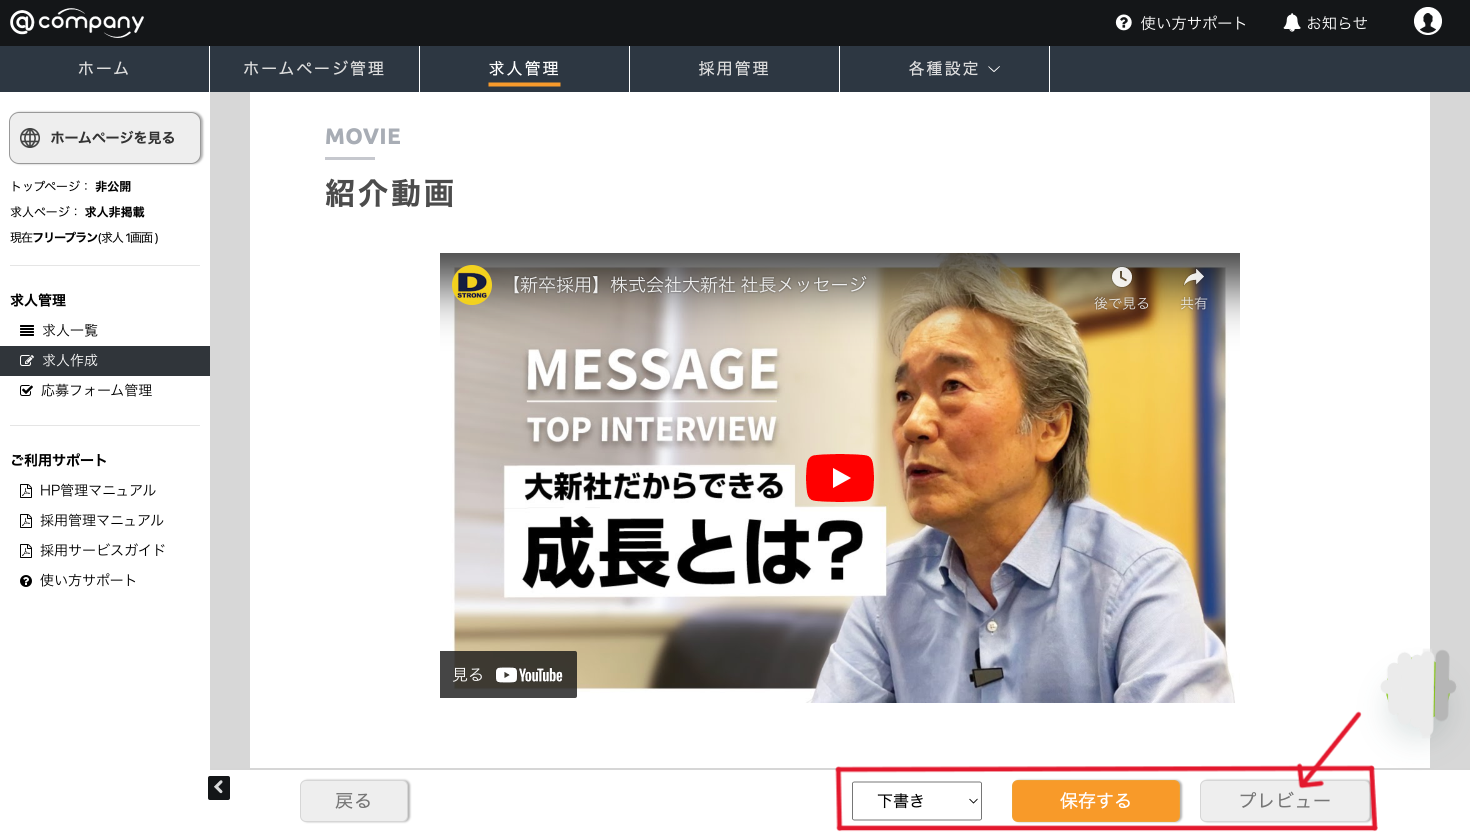Click the ホームページを見る button

tap(105, 138)
